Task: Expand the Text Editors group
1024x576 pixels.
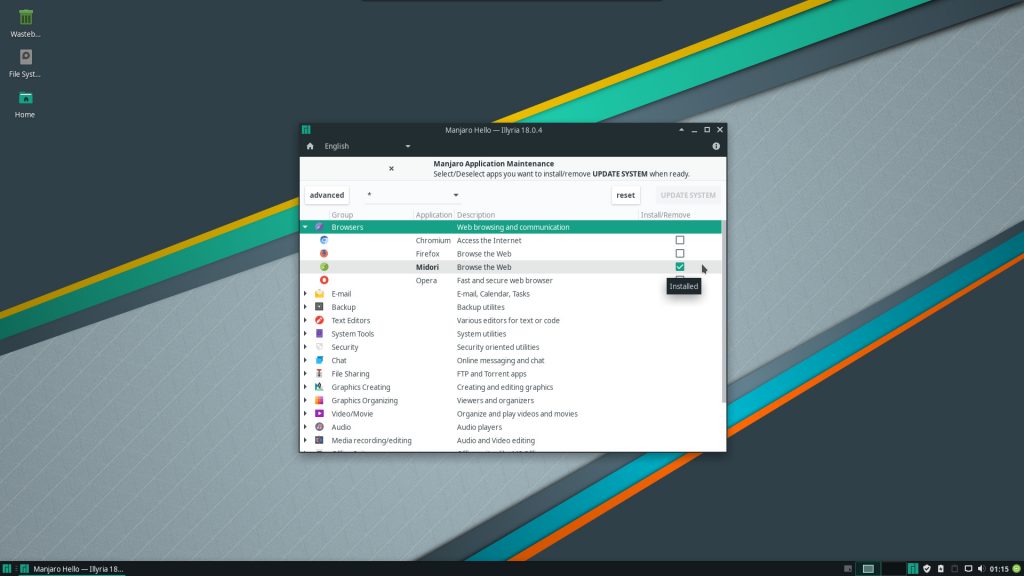Action: click(306, 320)
